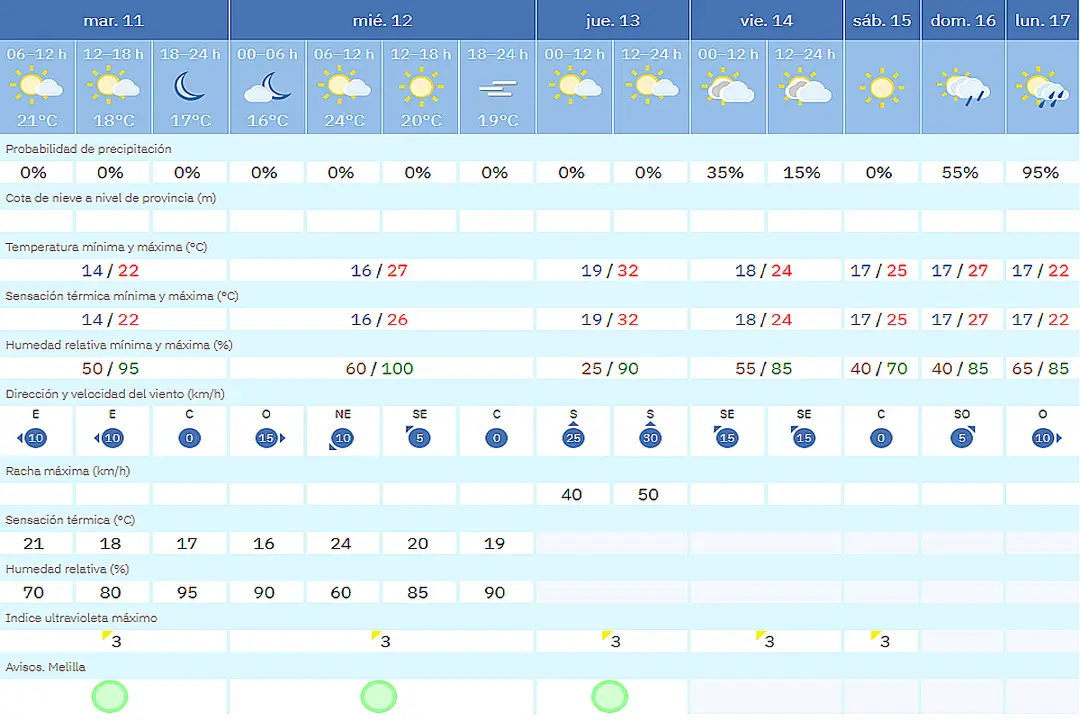
Task: Select the sáb. 15 day header
Action: click(882, 20)
